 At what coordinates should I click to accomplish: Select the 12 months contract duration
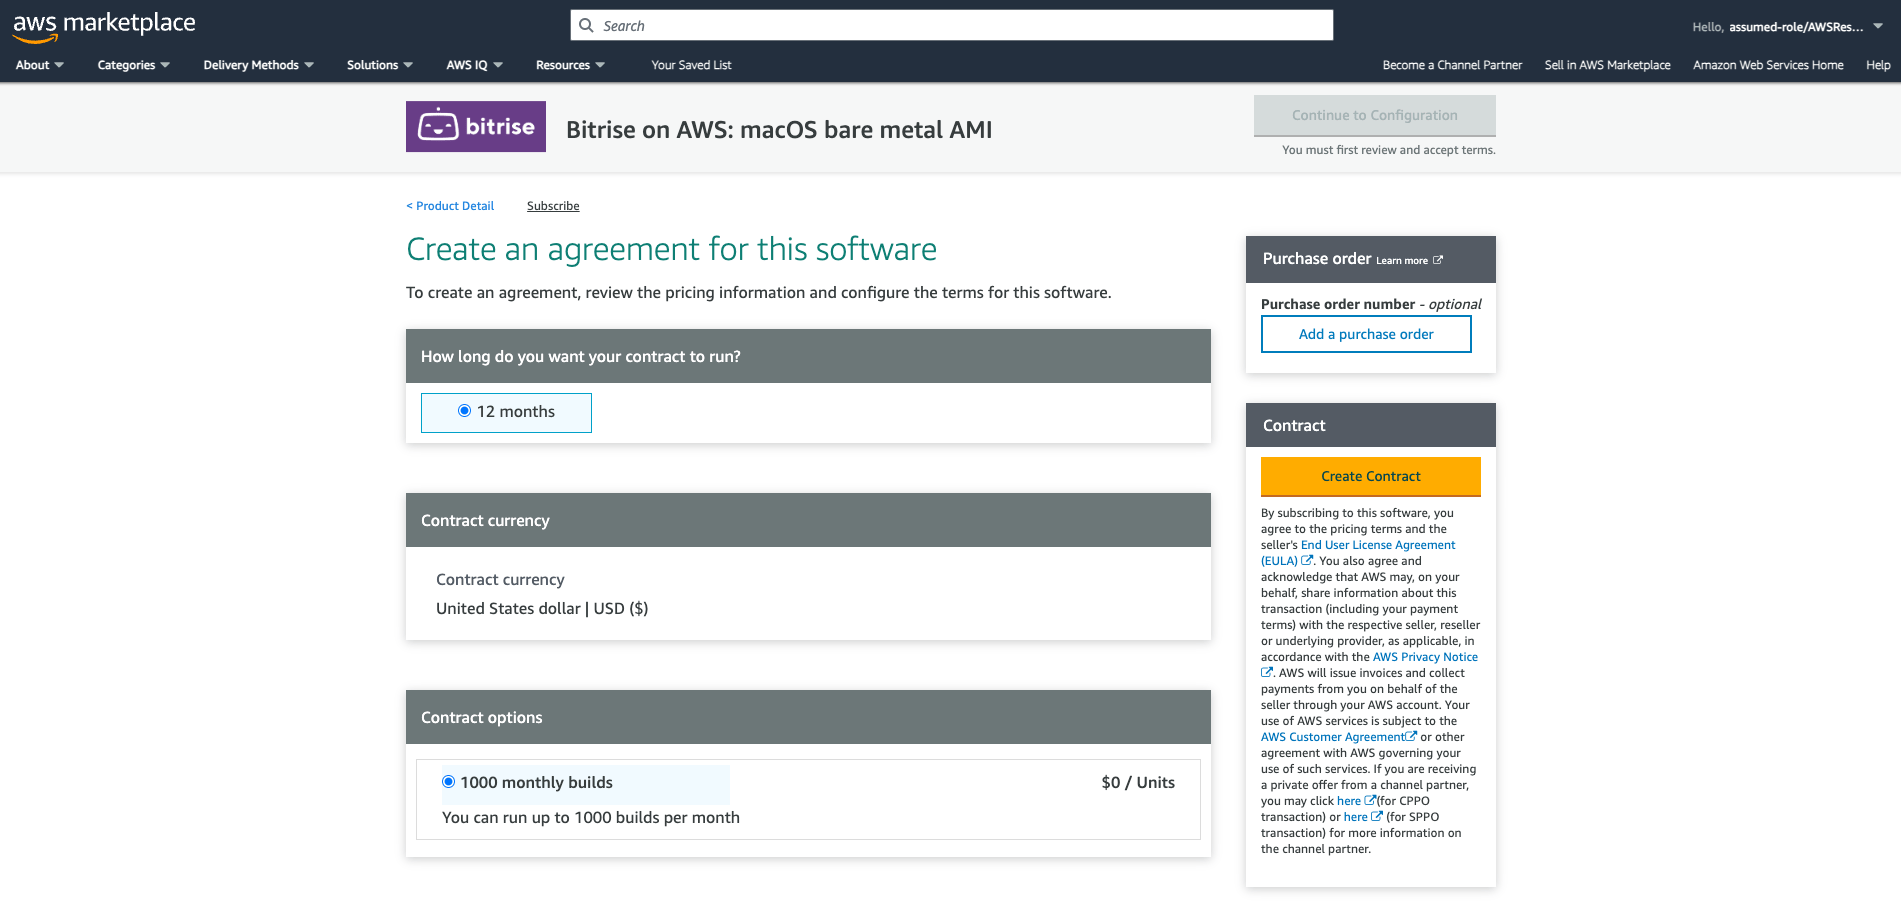pos(464,411)
